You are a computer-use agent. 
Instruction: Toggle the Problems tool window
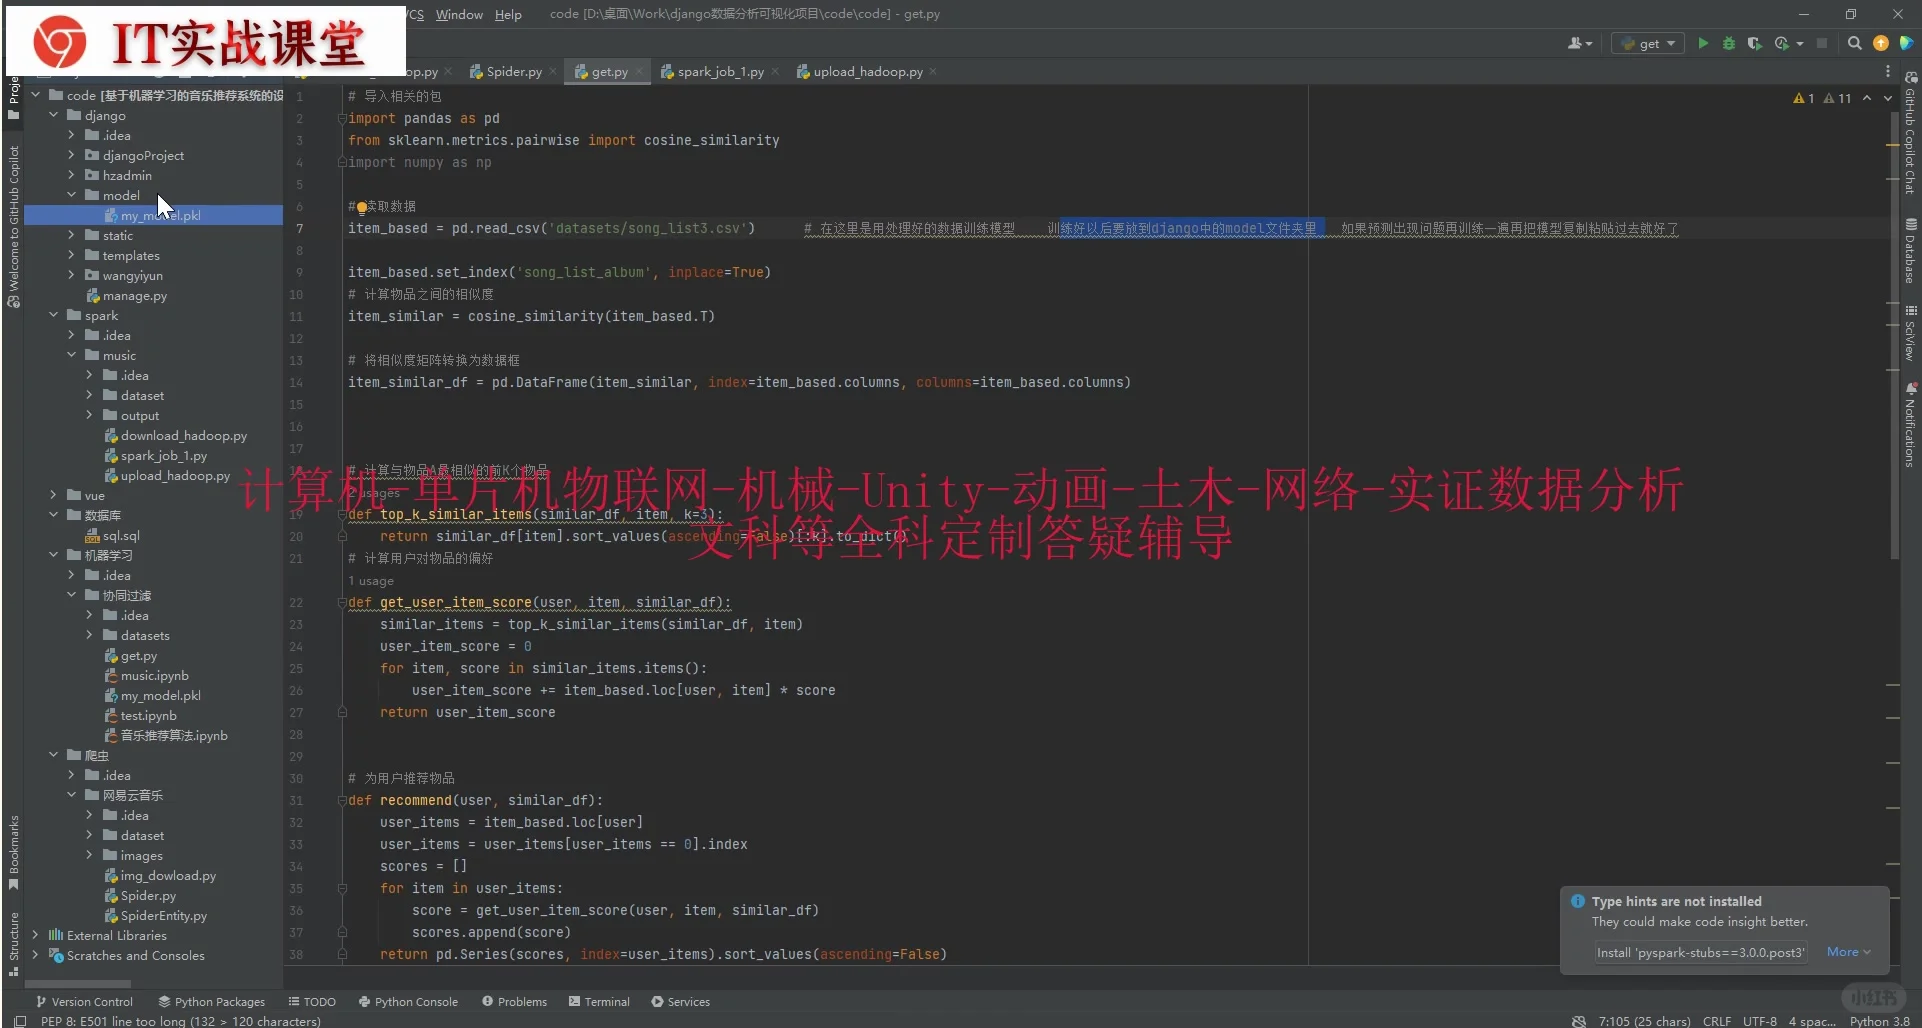pos(515,1001)
